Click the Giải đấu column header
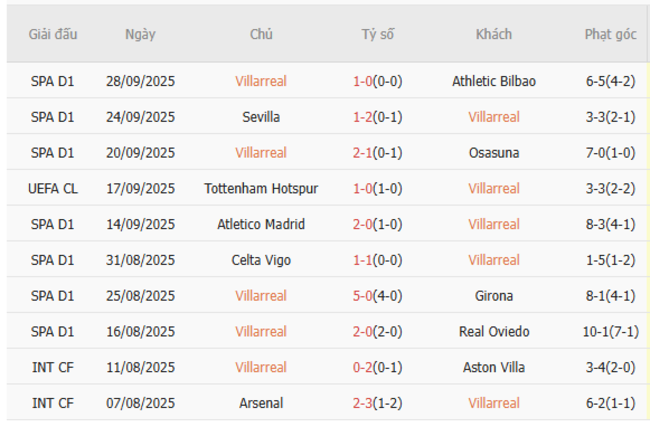The height and width of the screenshot is (427, 650). pos(53,34)
